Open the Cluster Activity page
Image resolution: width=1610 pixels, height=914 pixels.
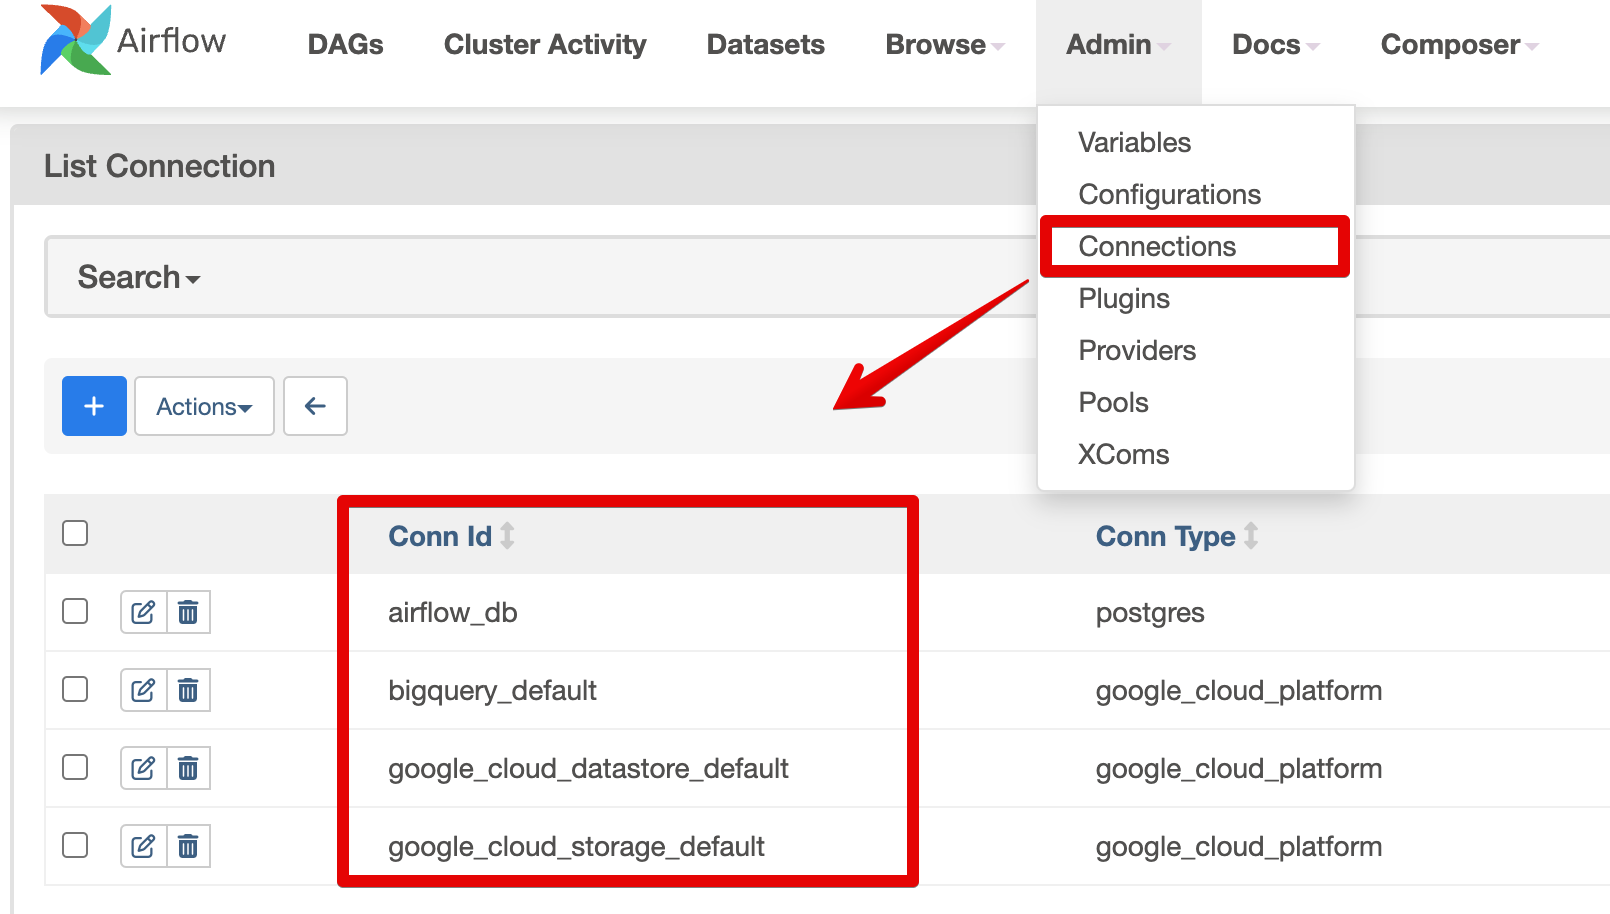(x=545, y=45)
